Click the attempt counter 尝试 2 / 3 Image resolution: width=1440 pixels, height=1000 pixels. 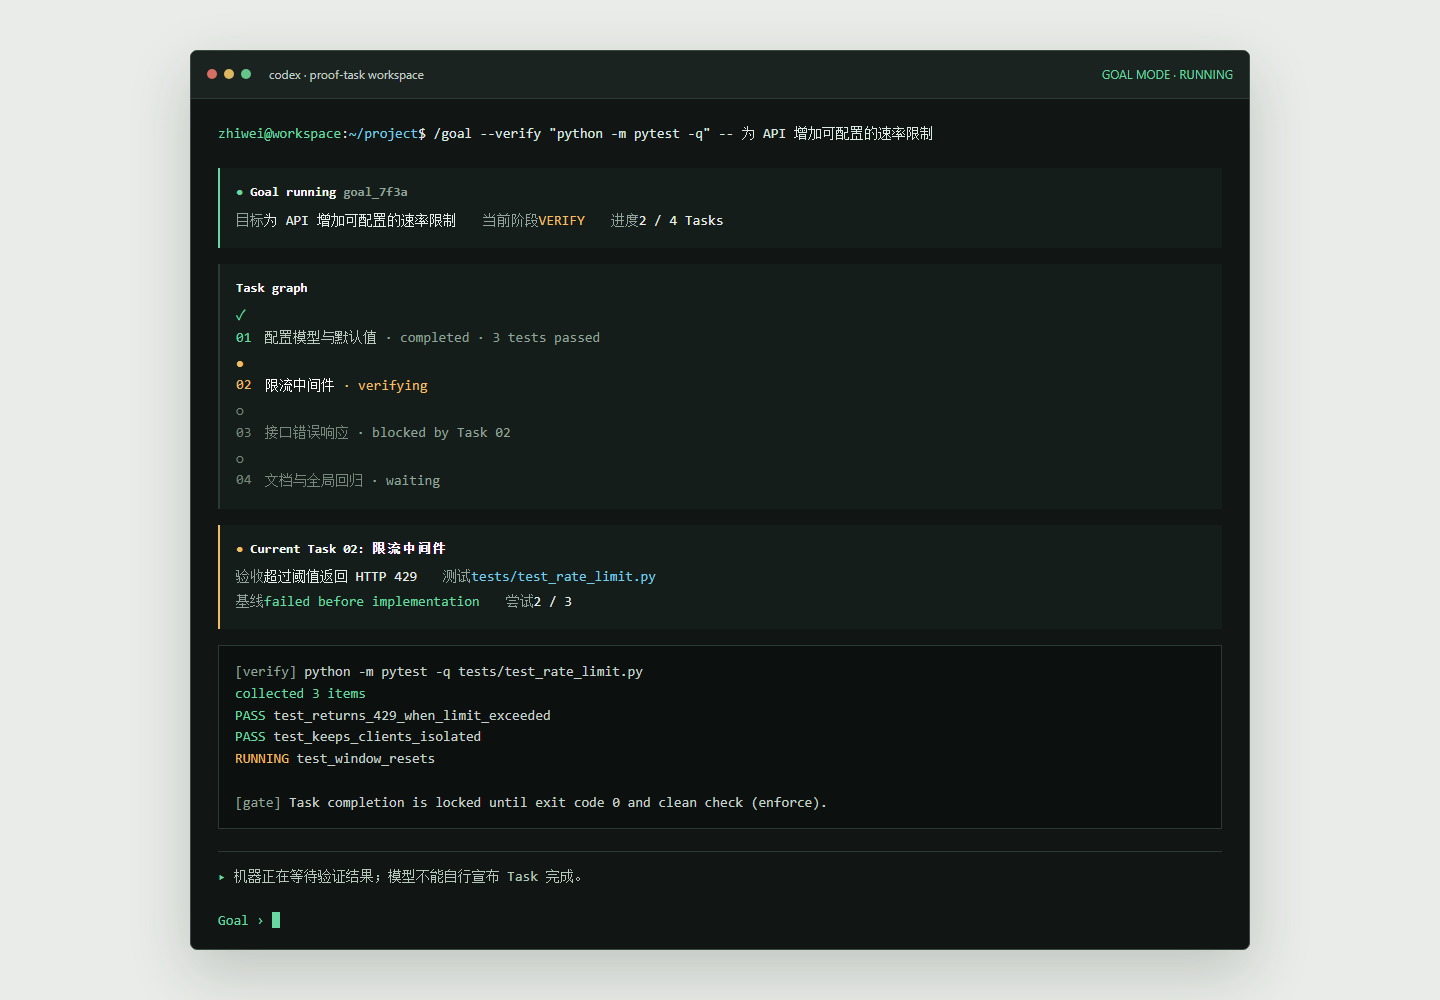(x=539, y=602)
